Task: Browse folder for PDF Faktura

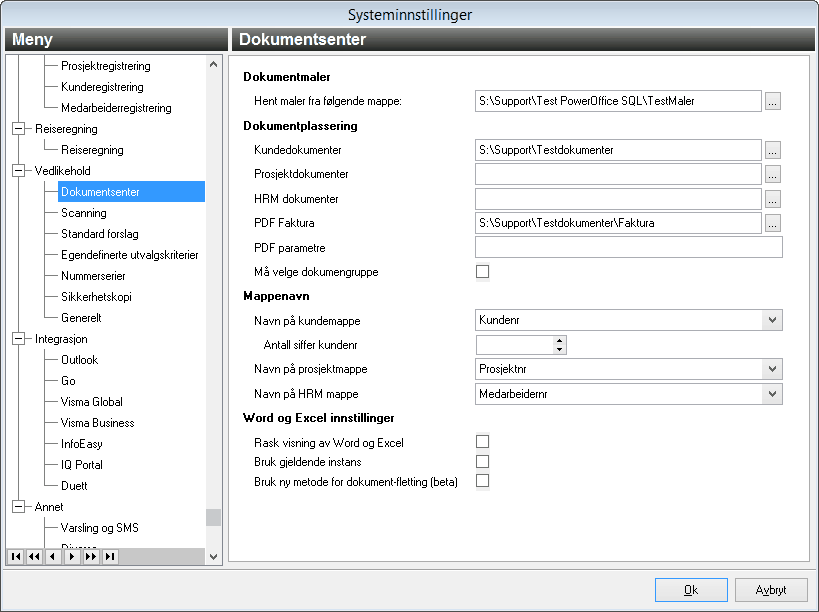Action: click(x=773, y=223)
